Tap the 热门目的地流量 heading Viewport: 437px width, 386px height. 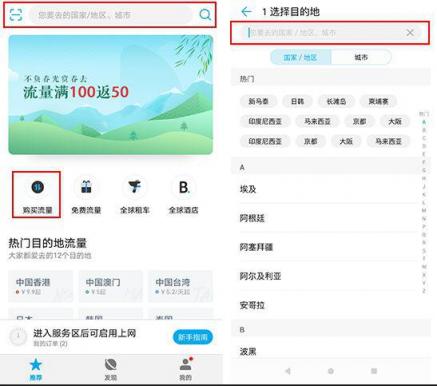pyautogui.click(x=47, y=243)
